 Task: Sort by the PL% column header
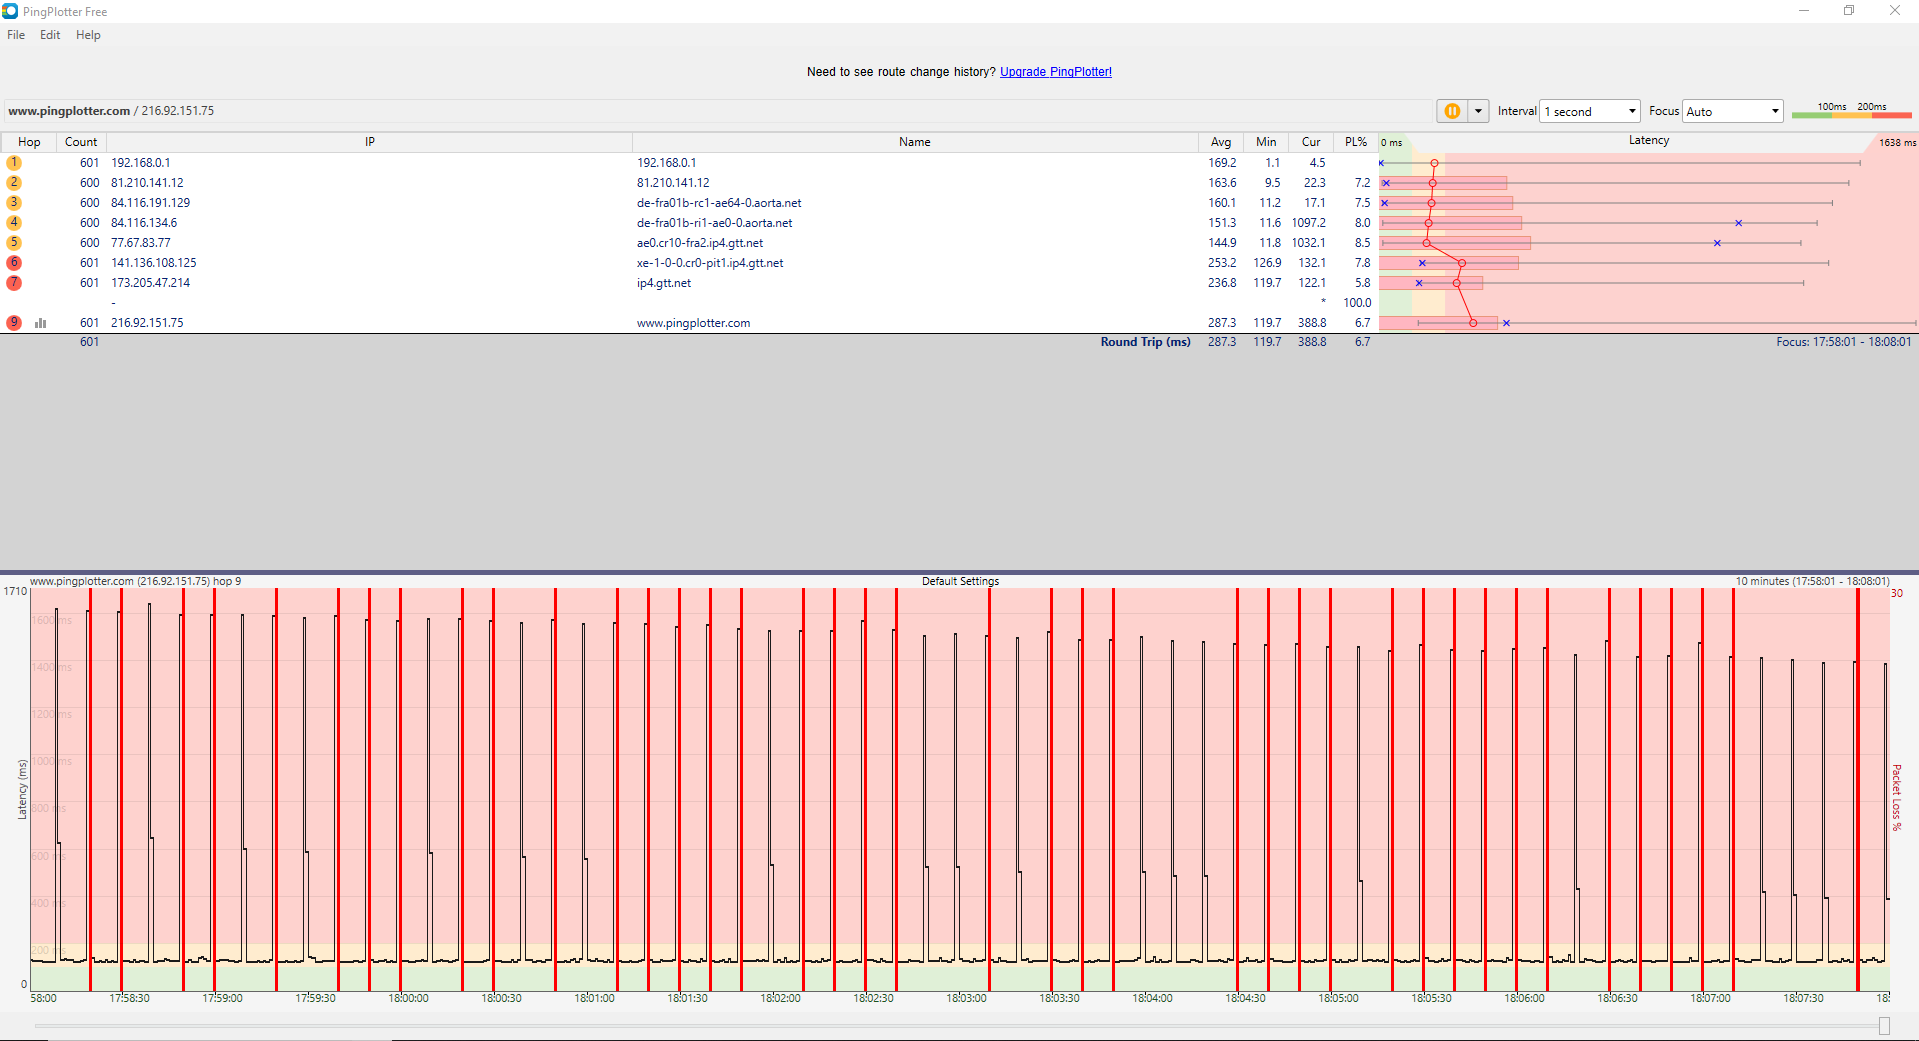point(1356,142)
